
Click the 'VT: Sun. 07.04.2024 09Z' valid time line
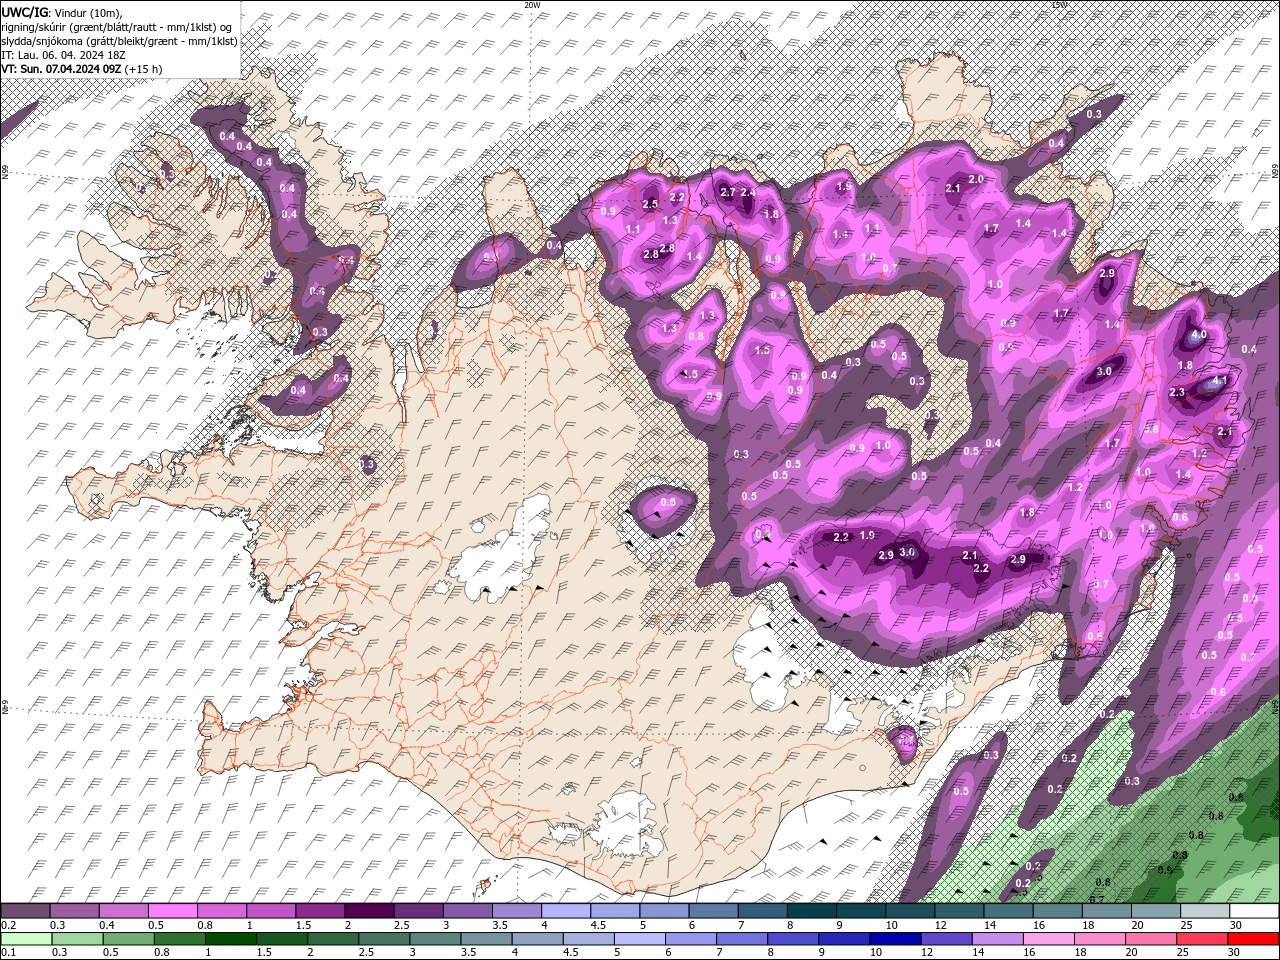(x=81, y=69)
